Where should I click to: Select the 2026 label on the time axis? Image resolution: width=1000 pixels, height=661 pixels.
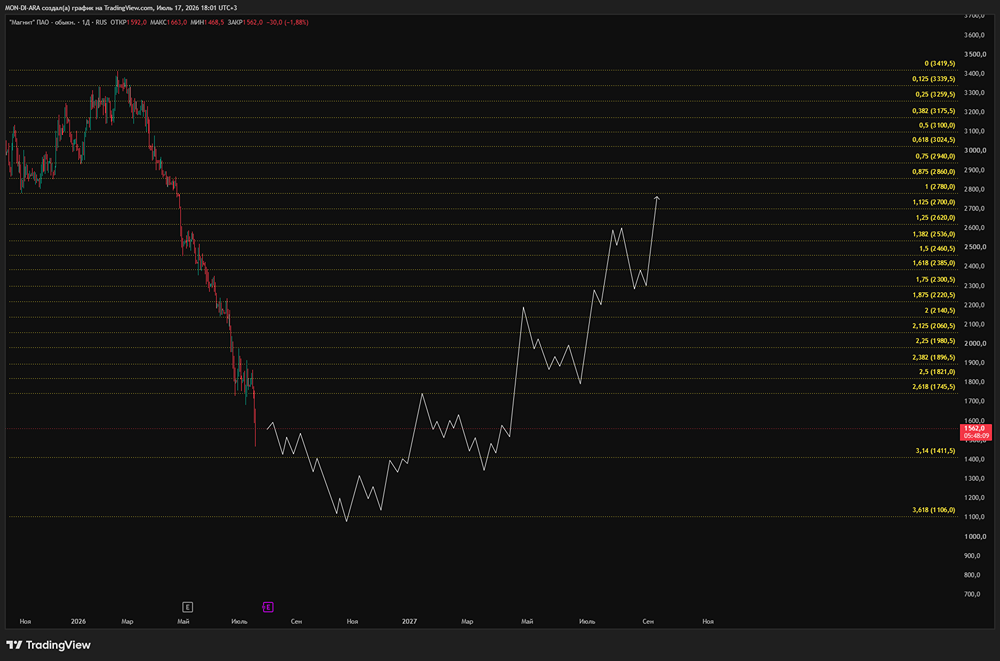coord(78,621)
